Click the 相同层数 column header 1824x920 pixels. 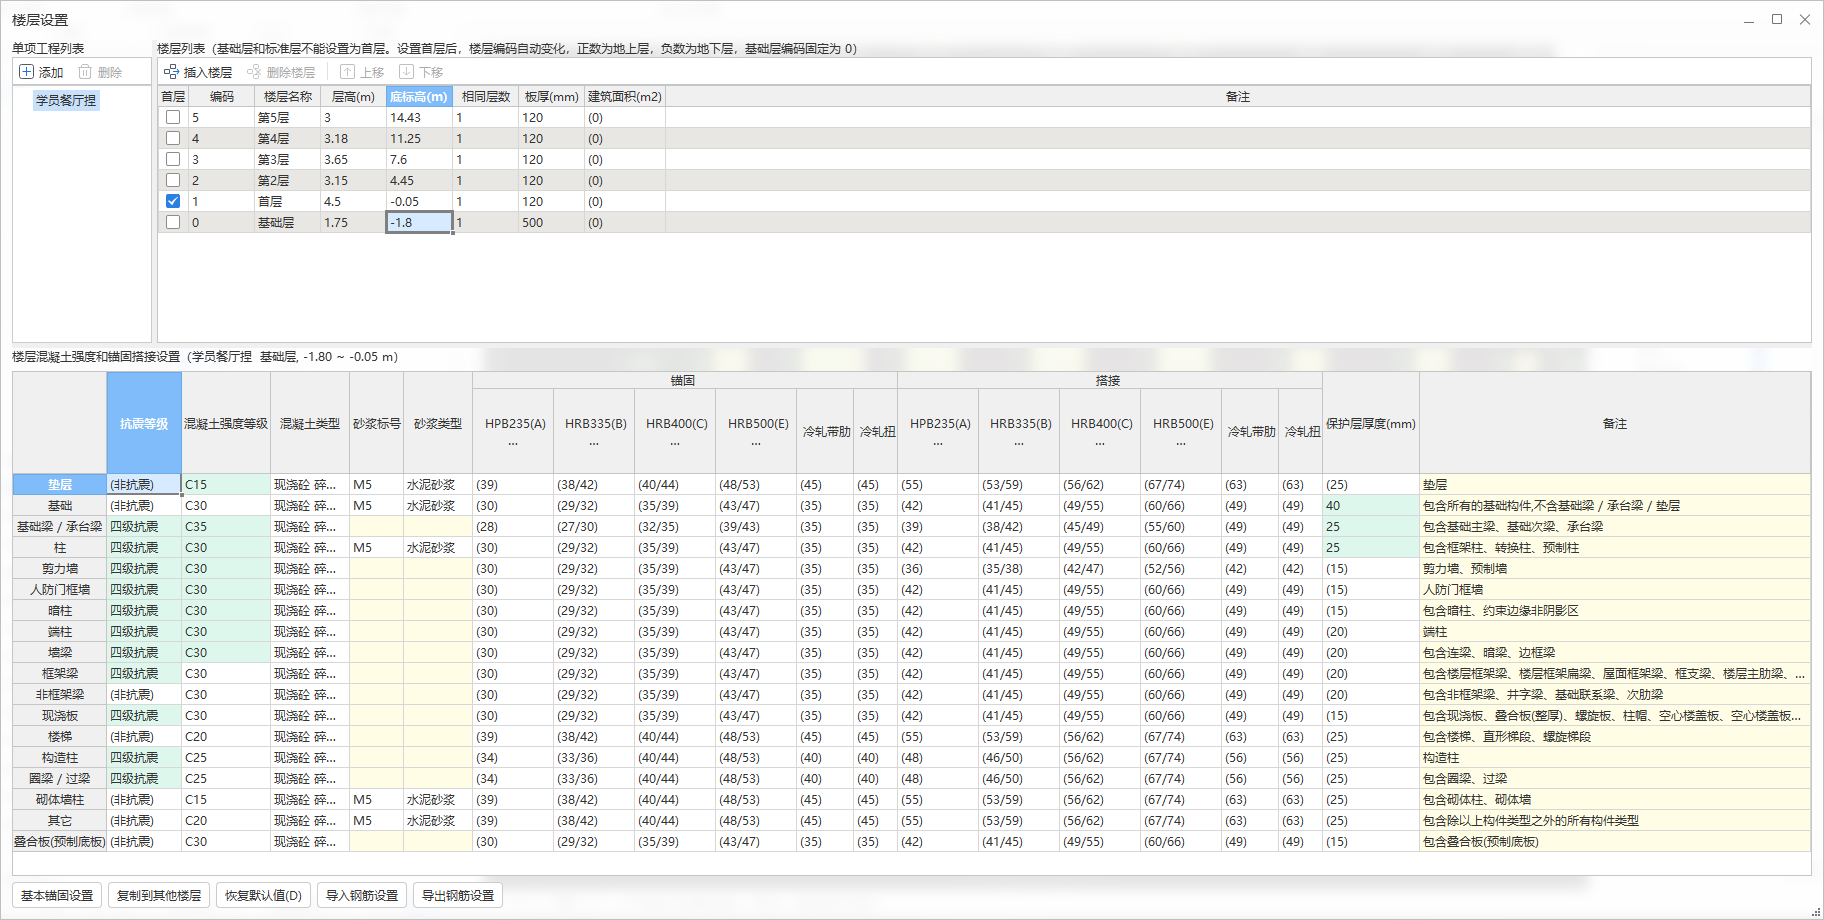(486, 97)
